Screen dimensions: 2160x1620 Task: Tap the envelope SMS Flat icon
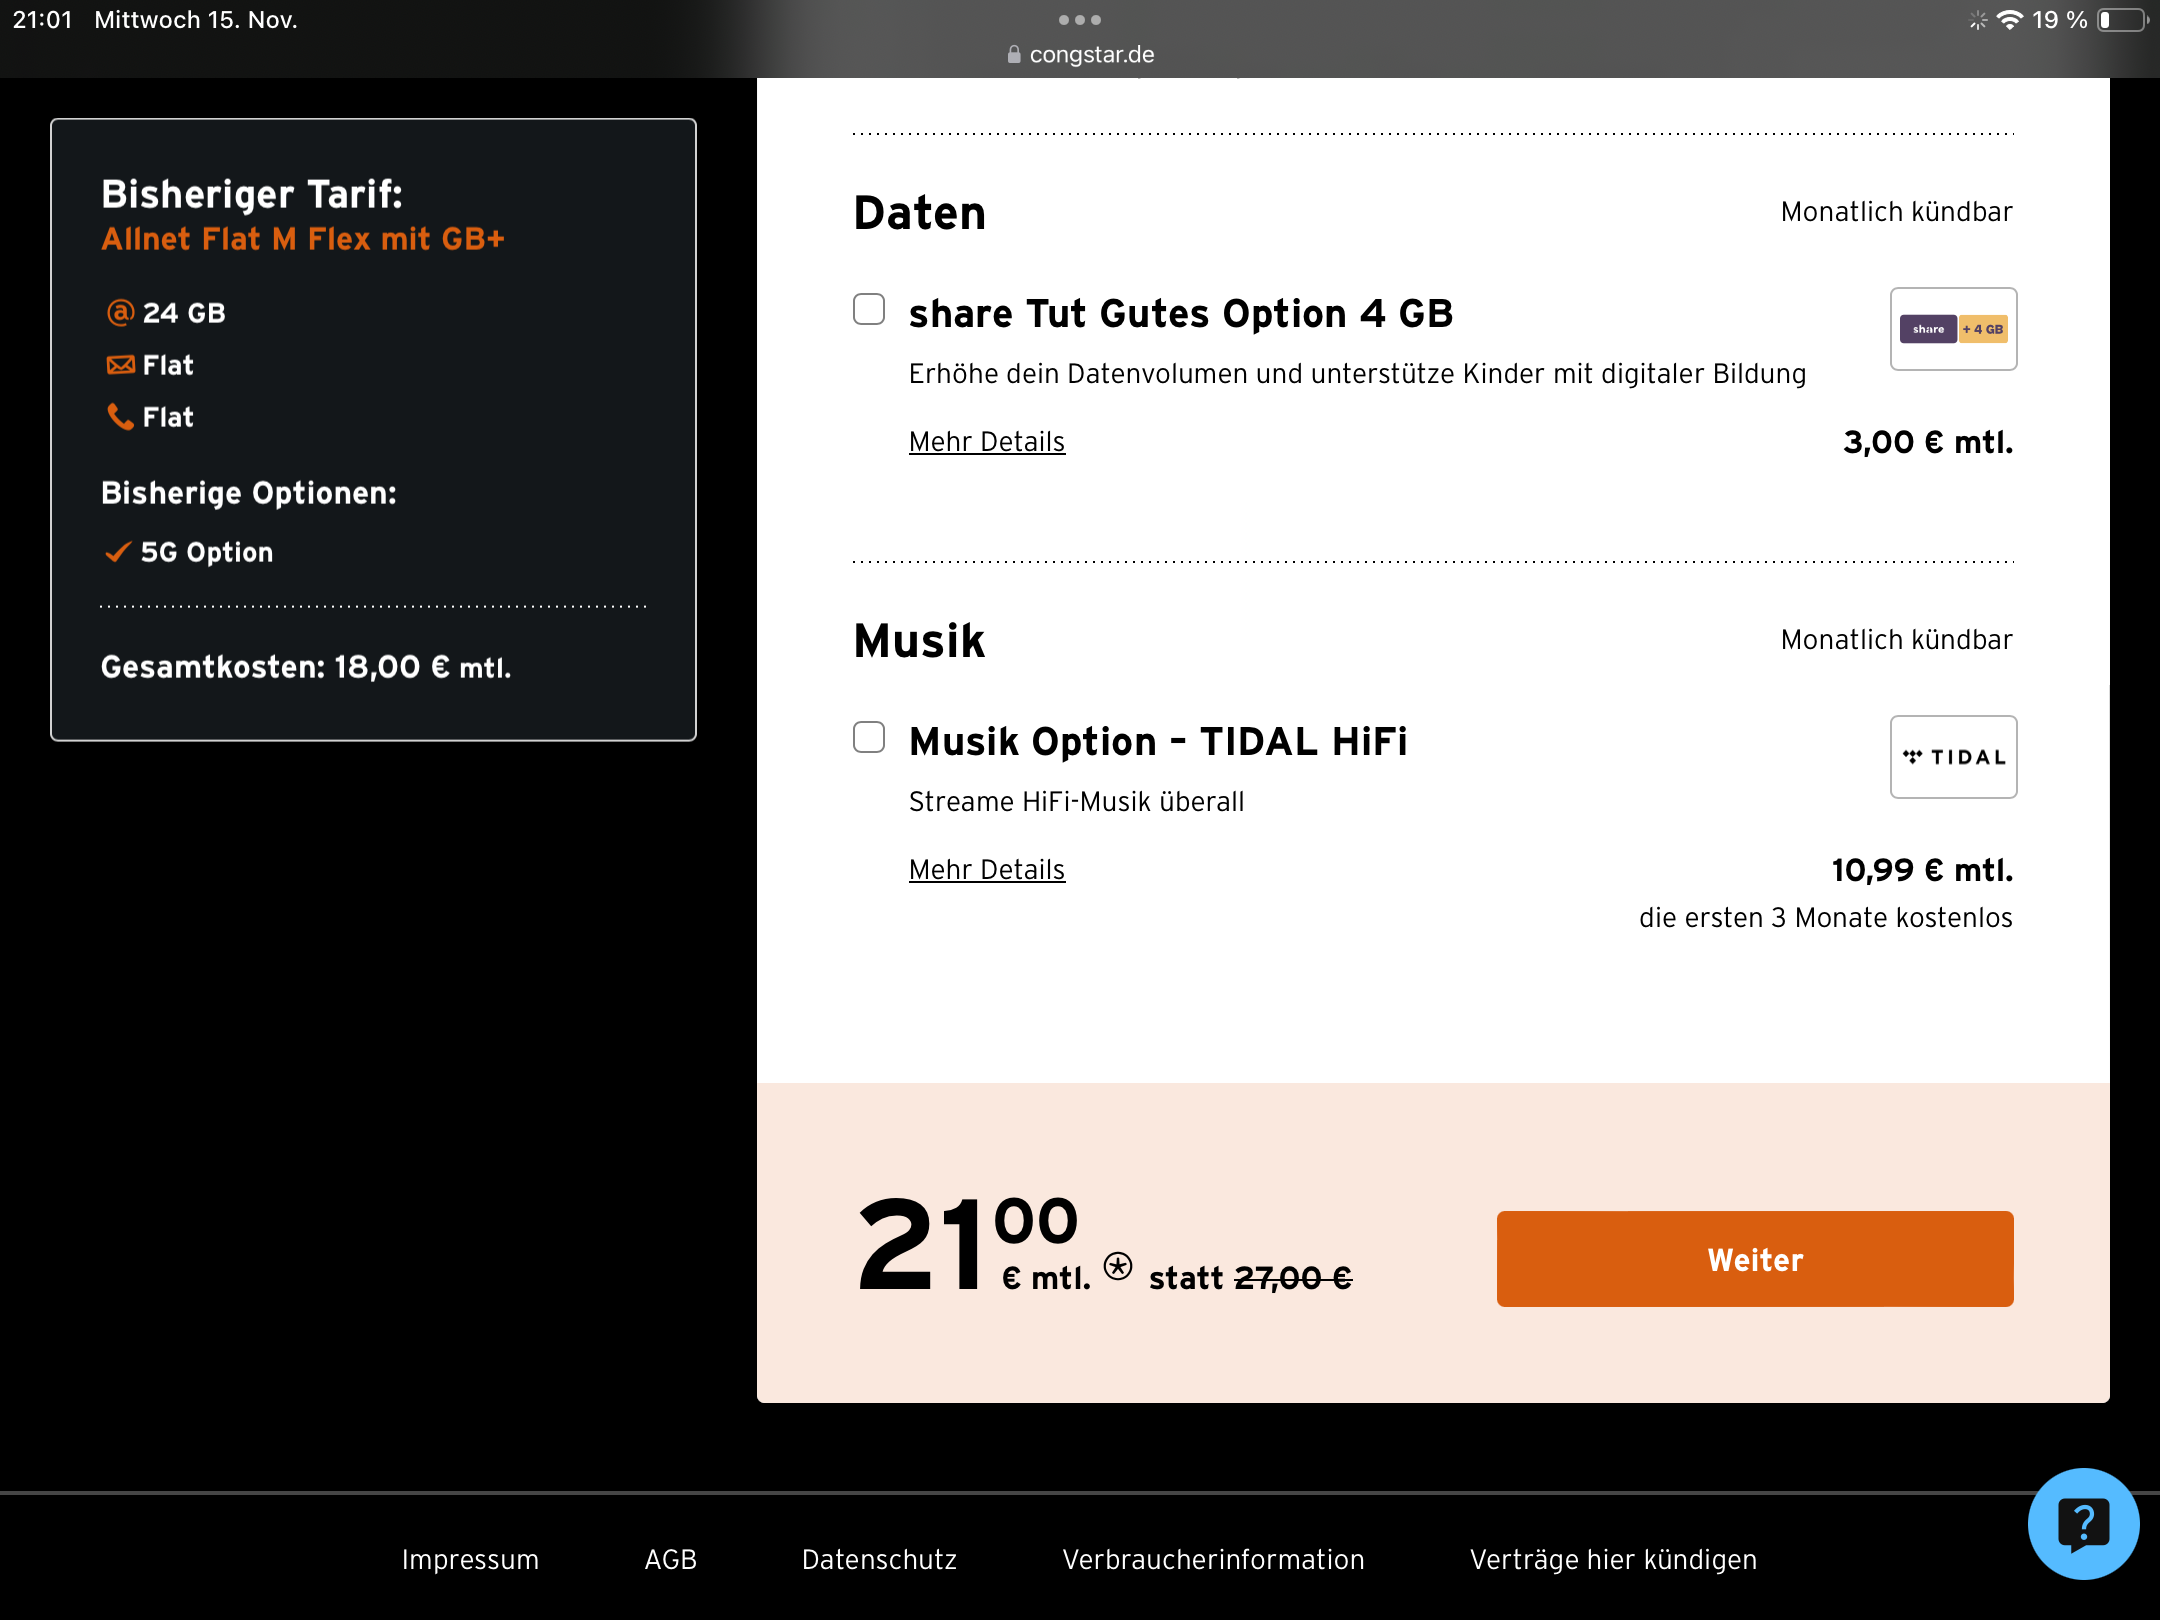(120, 365)
